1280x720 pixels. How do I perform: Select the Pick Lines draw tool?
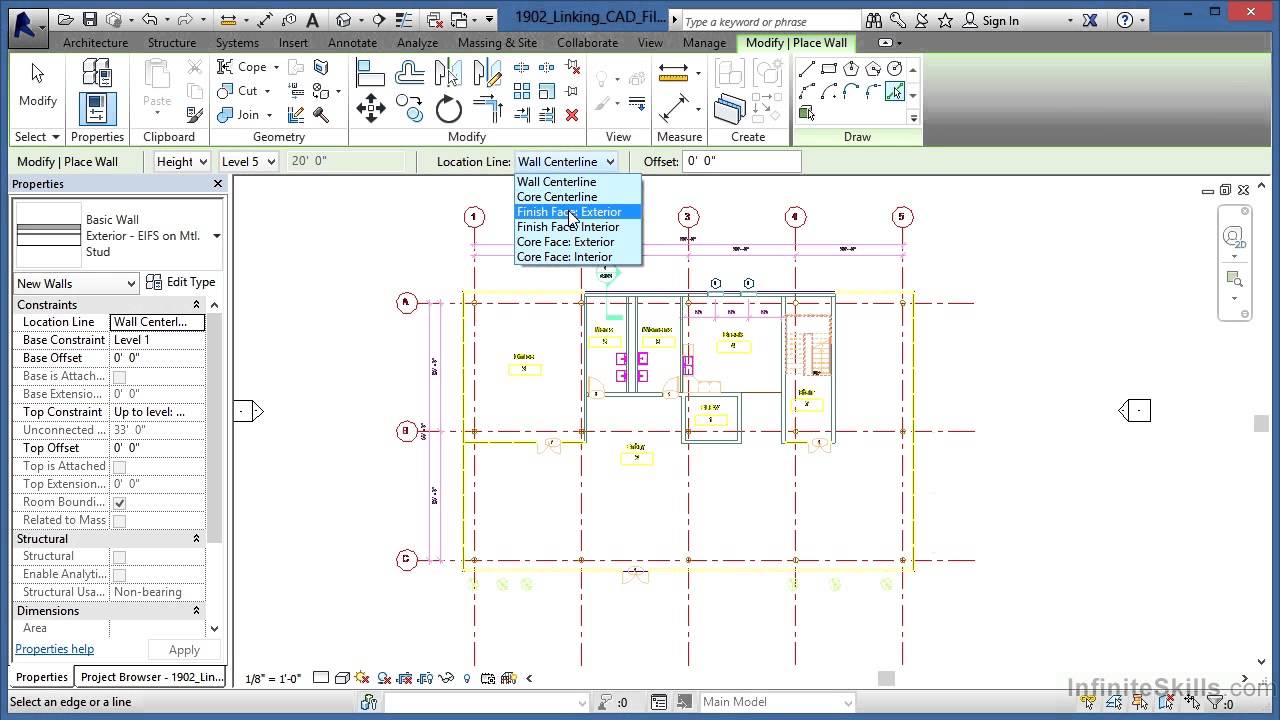[895, 91]
